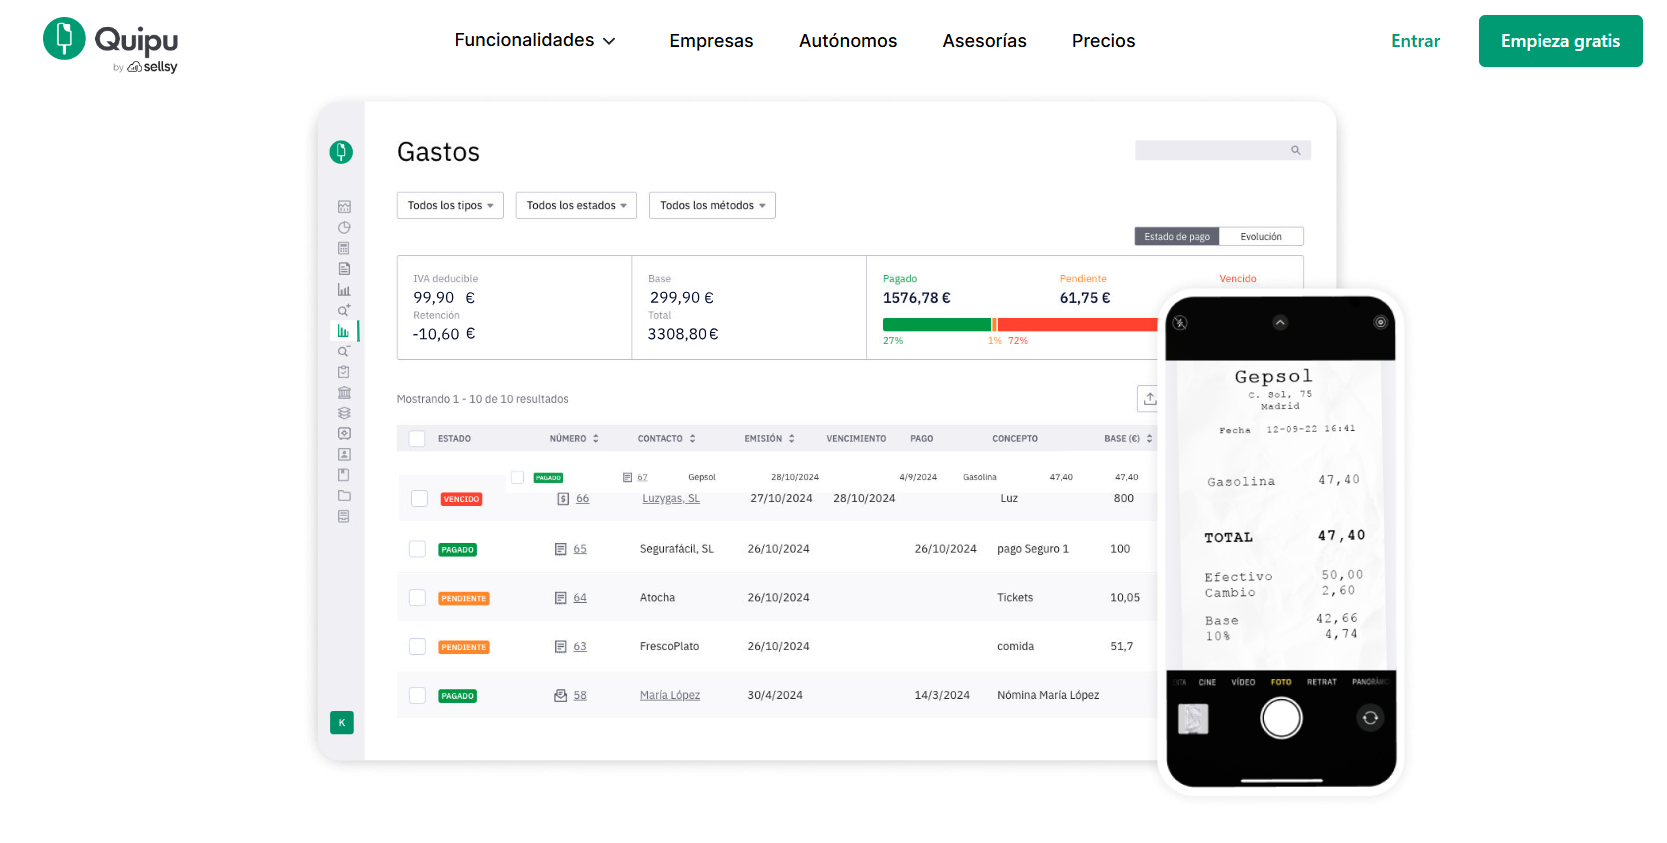Click the green K user avatar
This screenshot has width=1667, height=843.
pos(342,723)
